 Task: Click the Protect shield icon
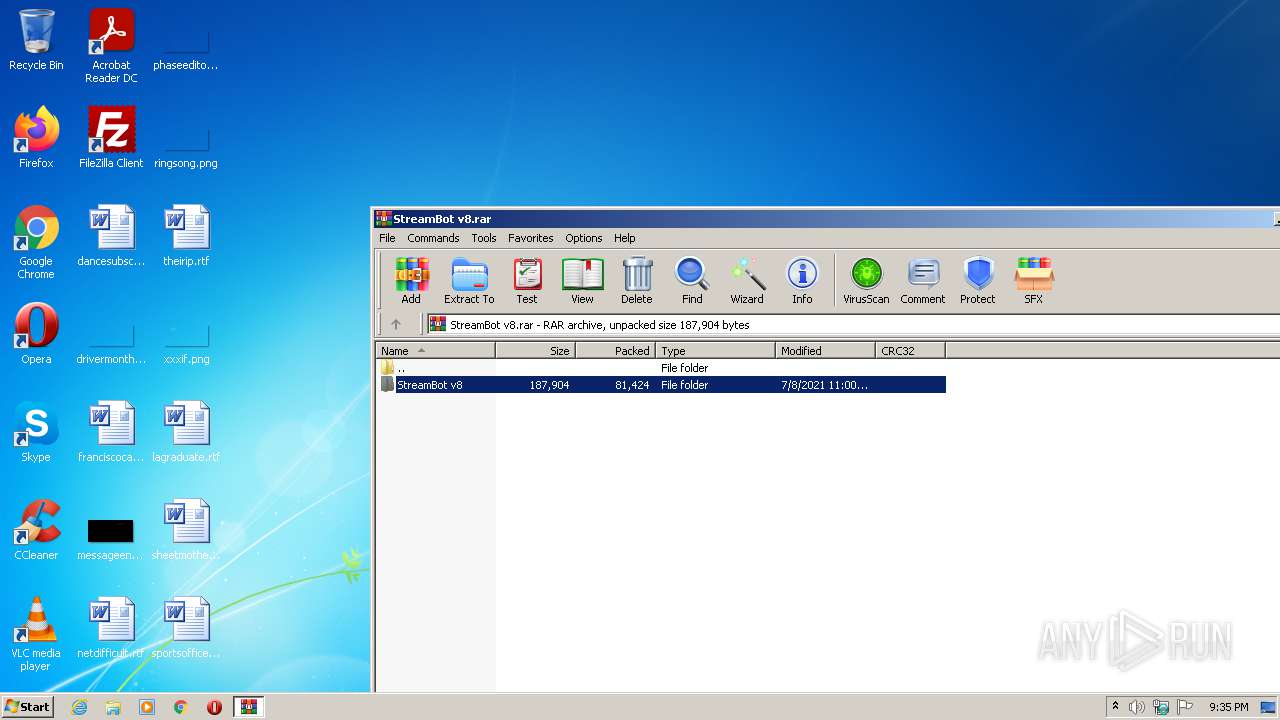(x=978, y=281)
